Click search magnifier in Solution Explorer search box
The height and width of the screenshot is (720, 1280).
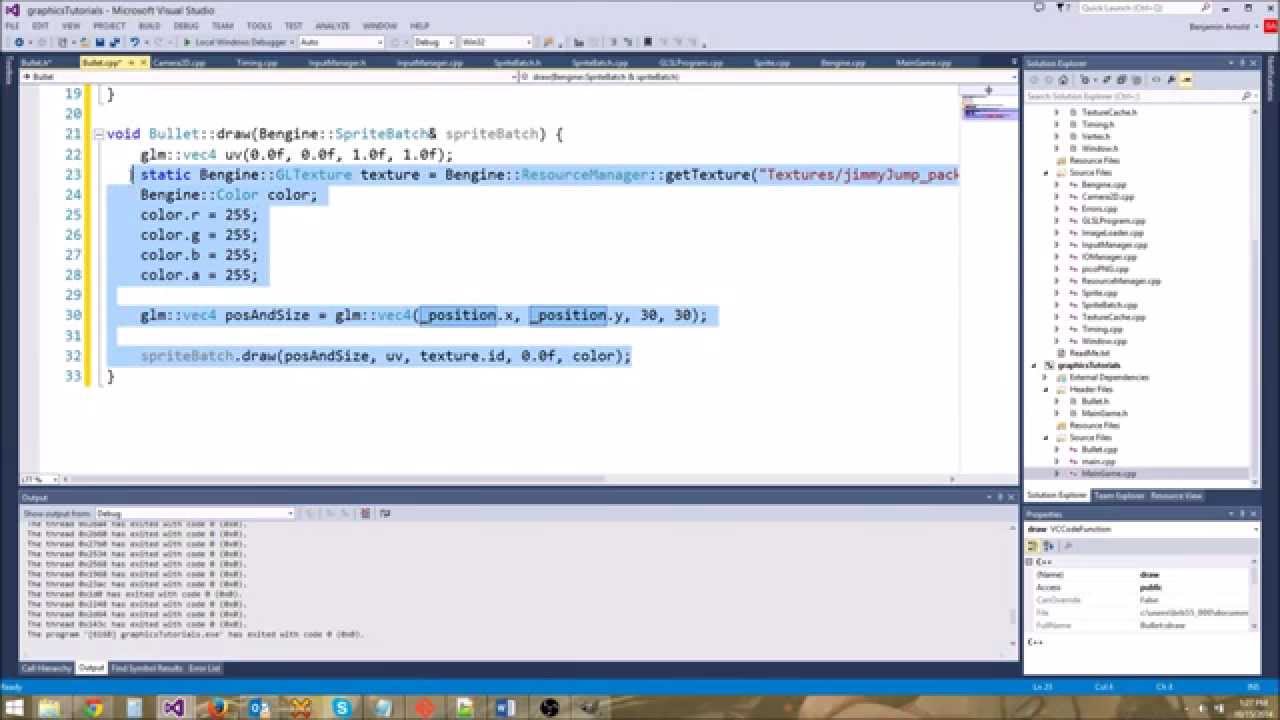[1245, 96]
